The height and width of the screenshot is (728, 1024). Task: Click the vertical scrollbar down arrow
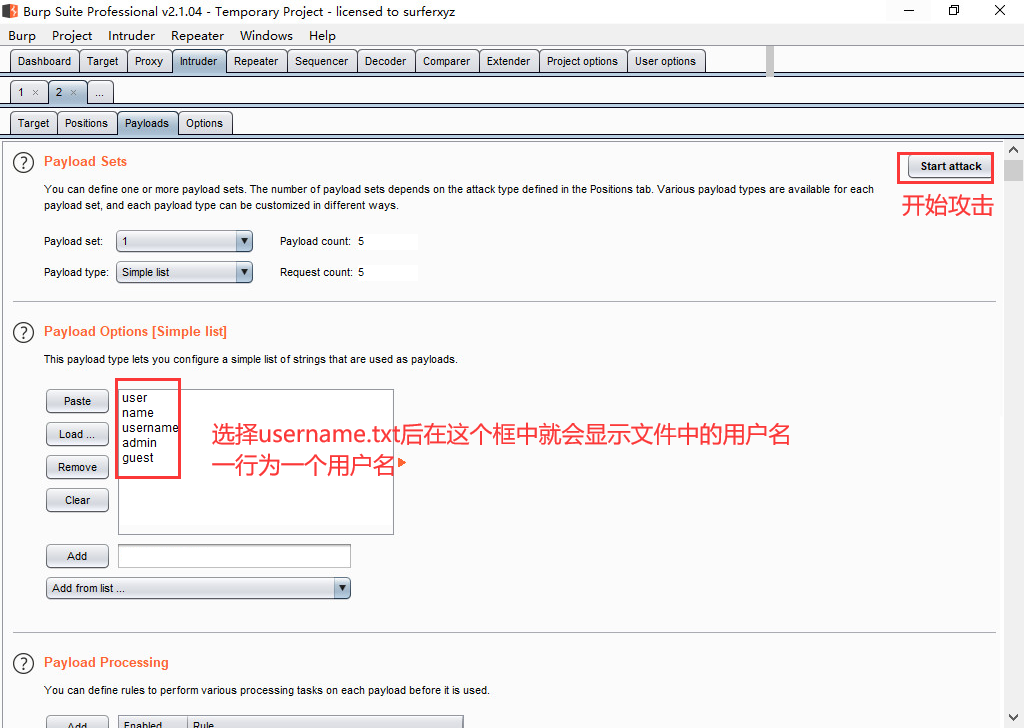tap(1013, 718)
